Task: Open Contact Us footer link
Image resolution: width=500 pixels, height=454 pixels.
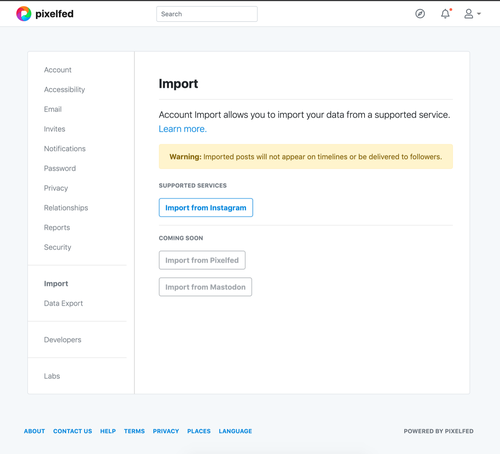Action: click(x=72, y=431)
